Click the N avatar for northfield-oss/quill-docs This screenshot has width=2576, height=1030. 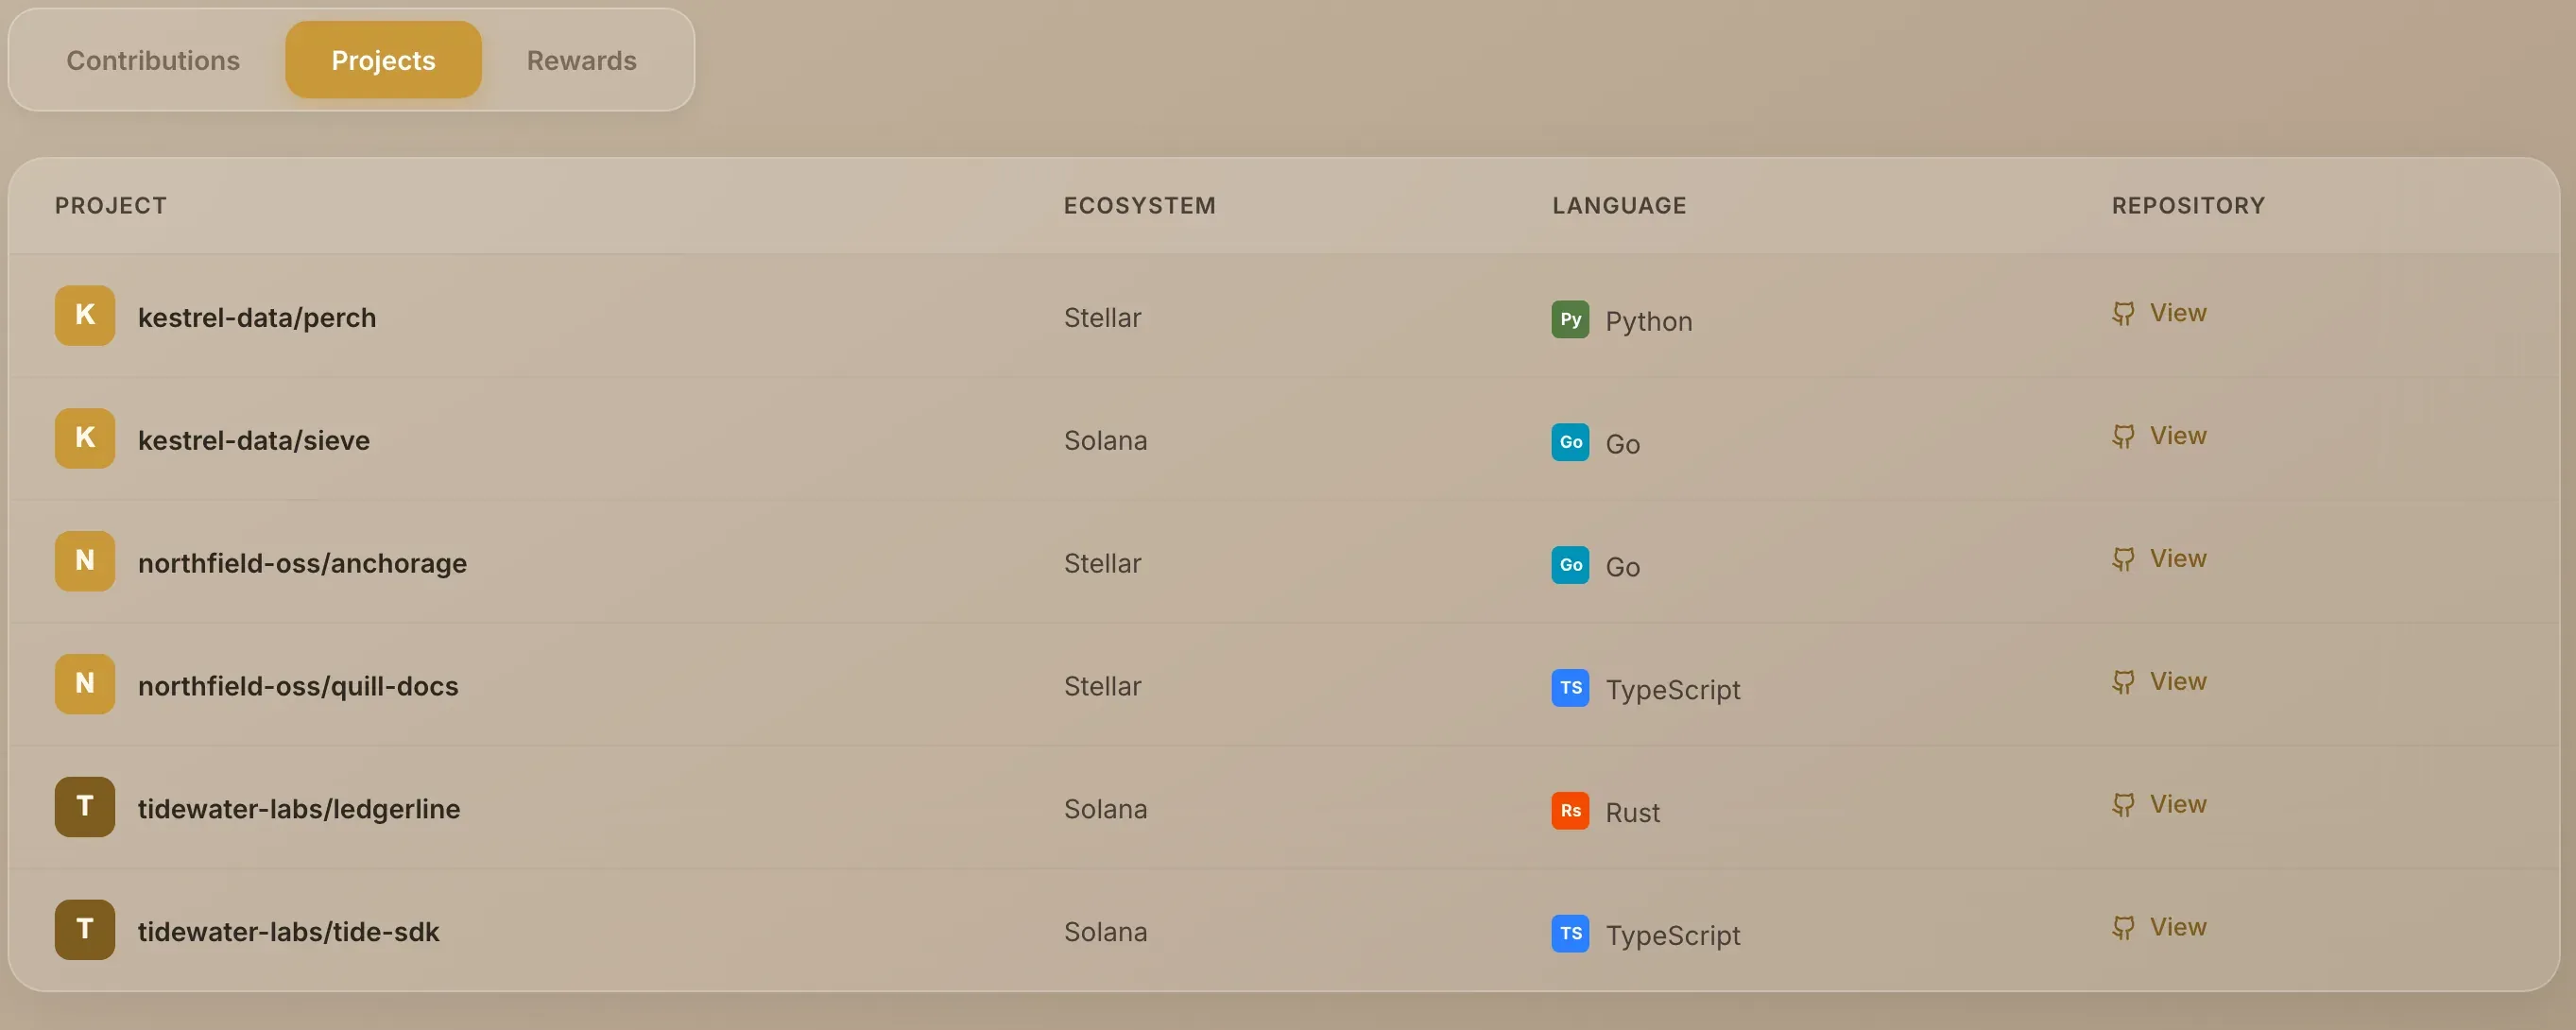(85, 684)
